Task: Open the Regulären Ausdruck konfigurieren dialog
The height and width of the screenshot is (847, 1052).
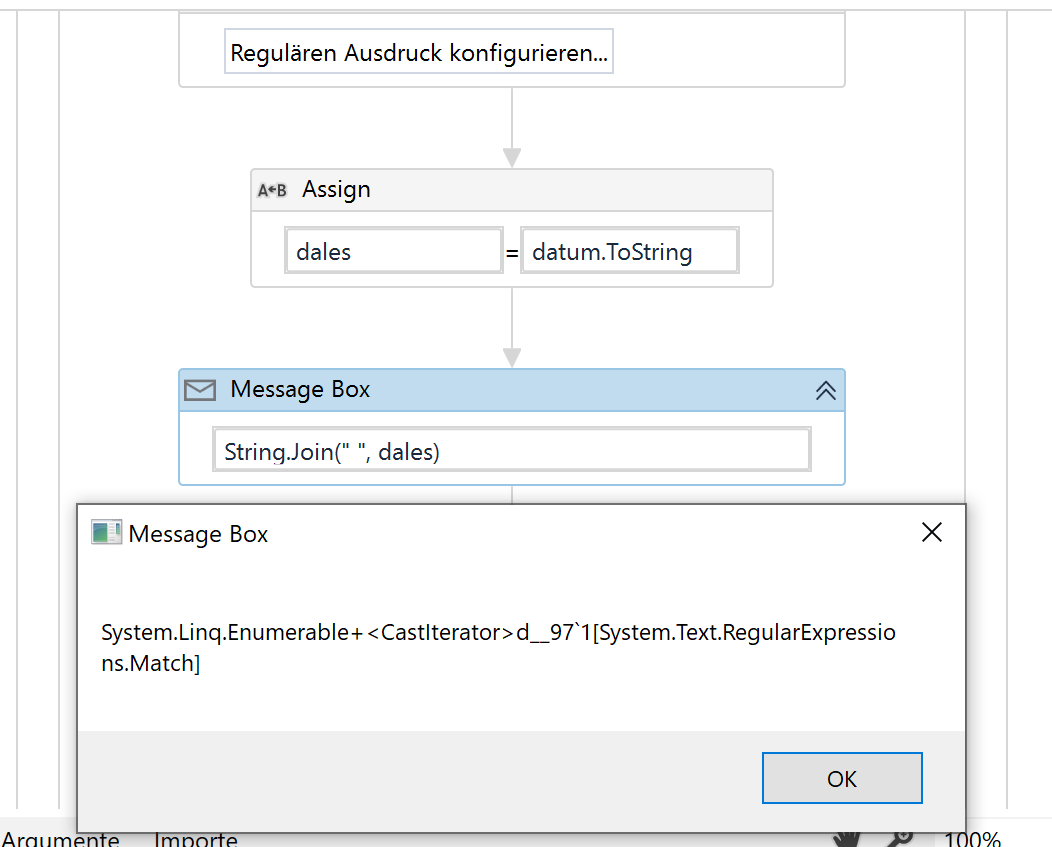Action: click(418, 52)
